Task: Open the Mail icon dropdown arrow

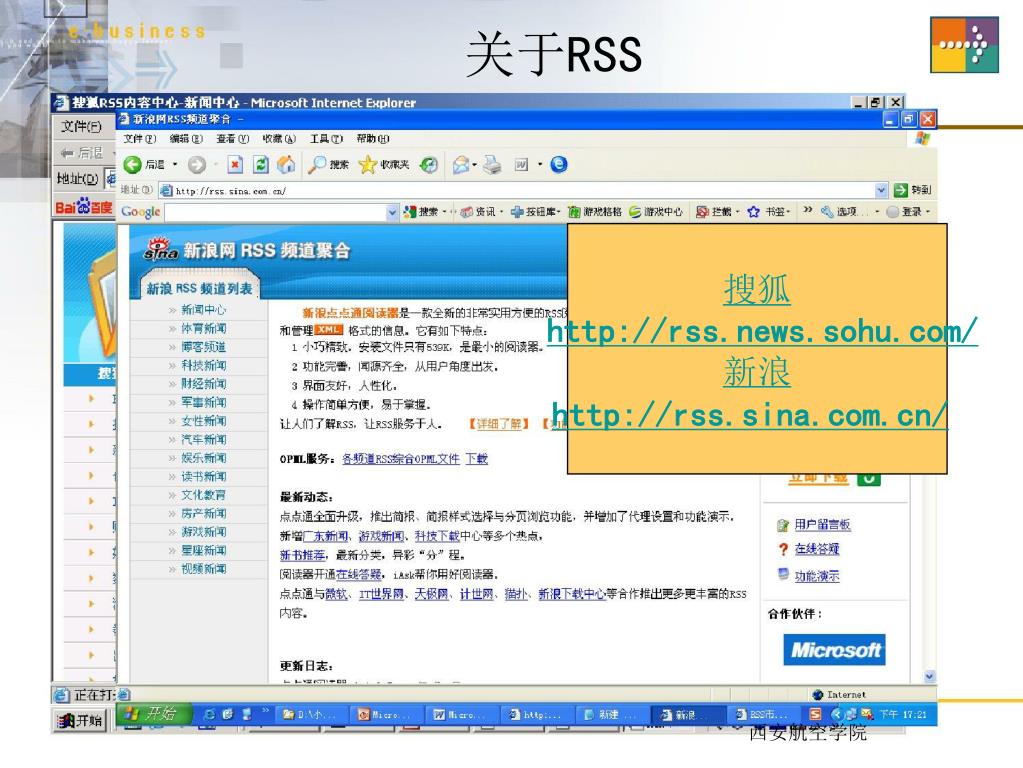Action: tap(474, 164)
